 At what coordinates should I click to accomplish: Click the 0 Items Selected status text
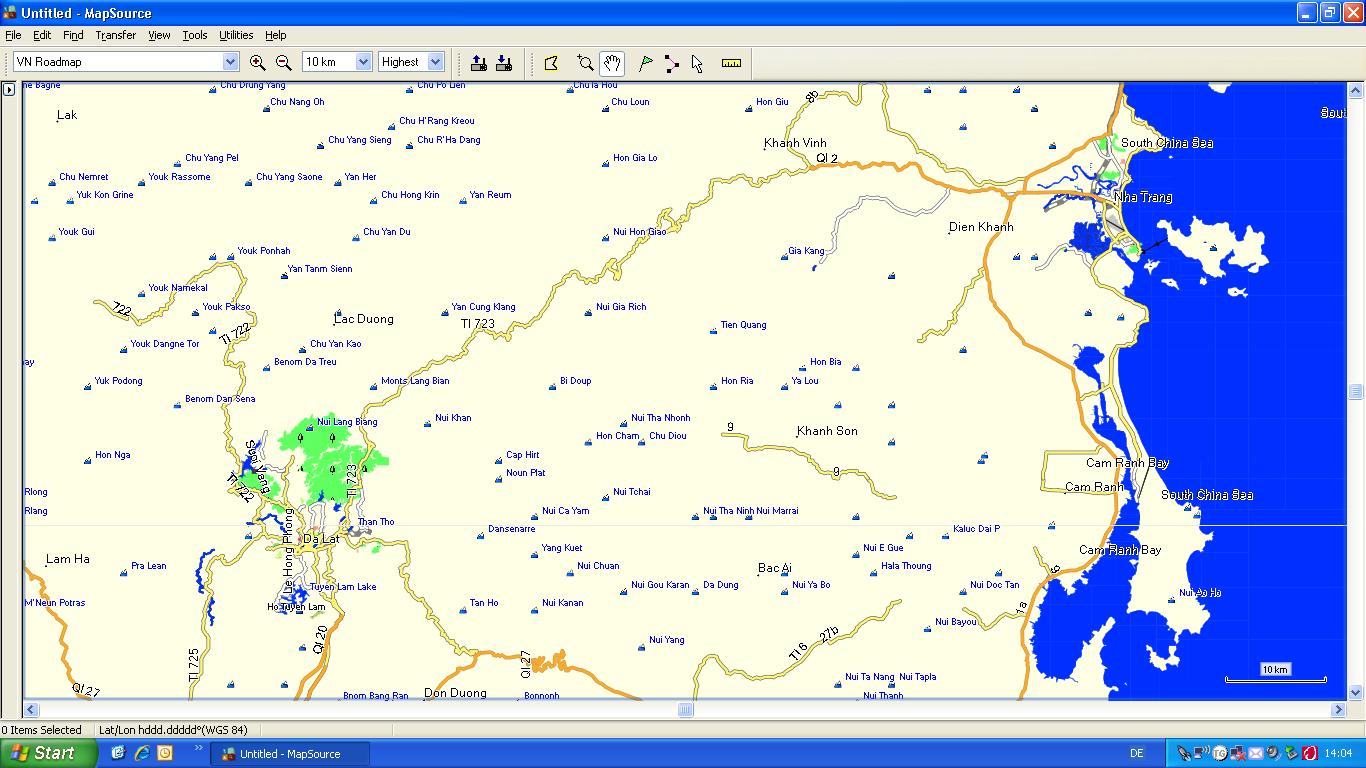pos(42,730)
